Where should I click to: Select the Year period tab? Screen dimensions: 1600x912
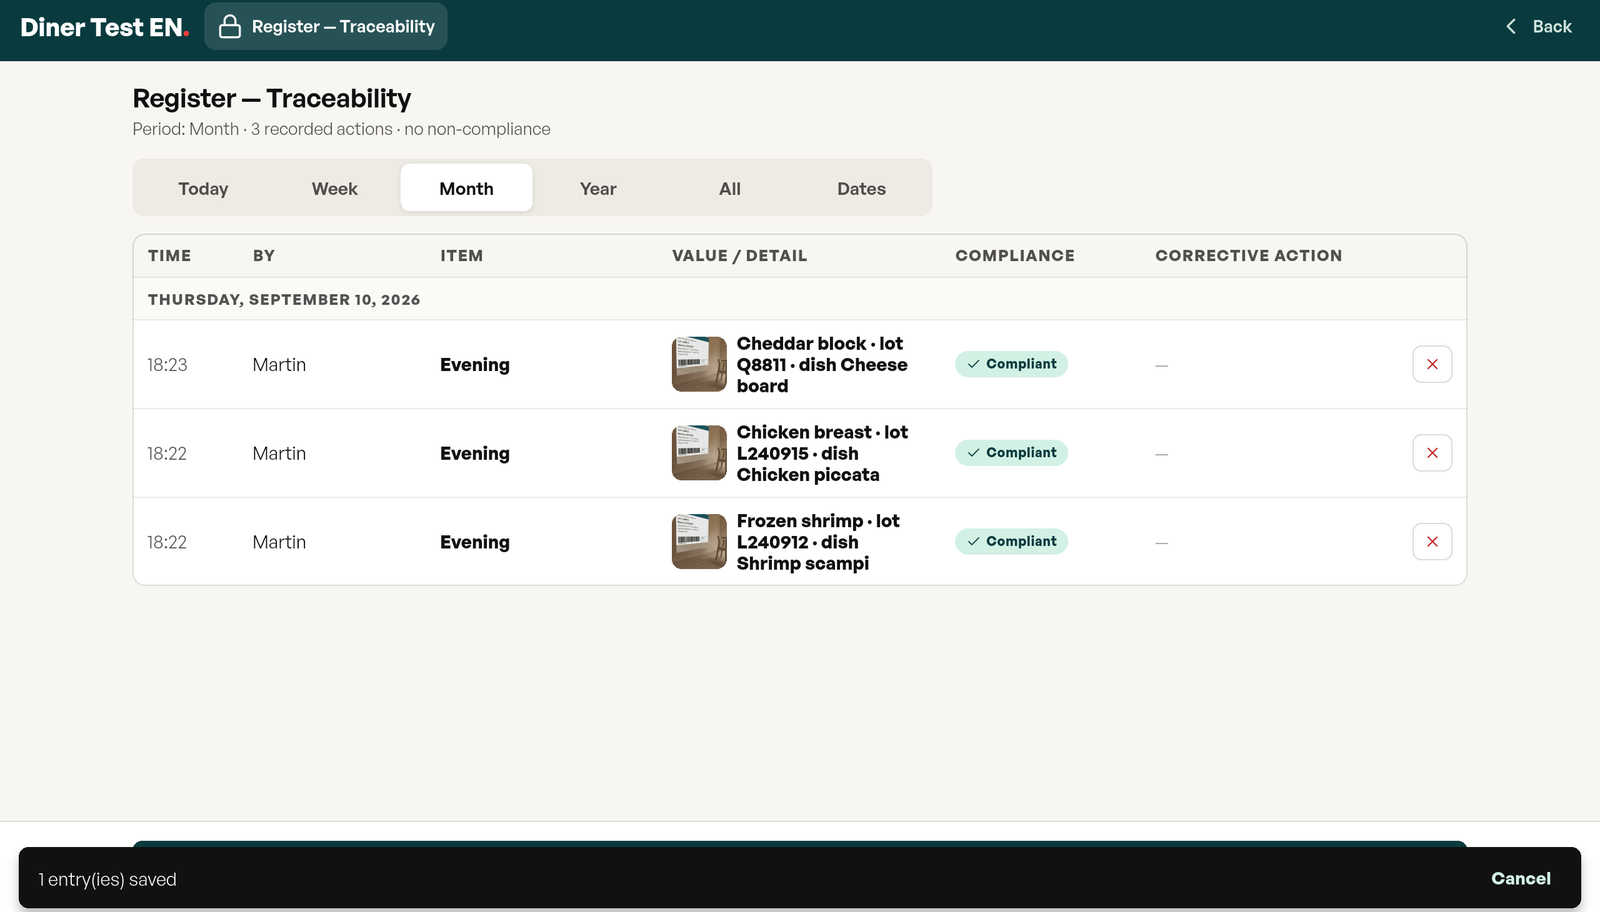click(x=598, y=188)
